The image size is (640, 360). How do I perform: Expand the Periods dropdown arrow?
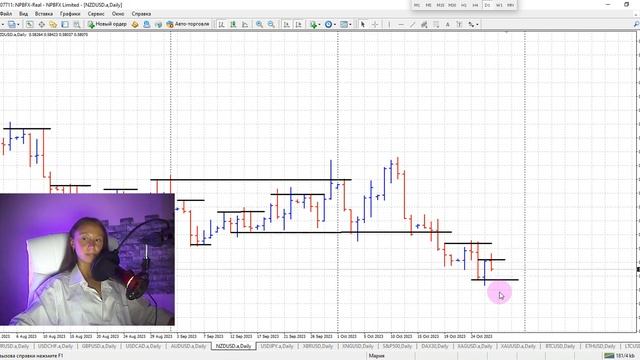335,24
